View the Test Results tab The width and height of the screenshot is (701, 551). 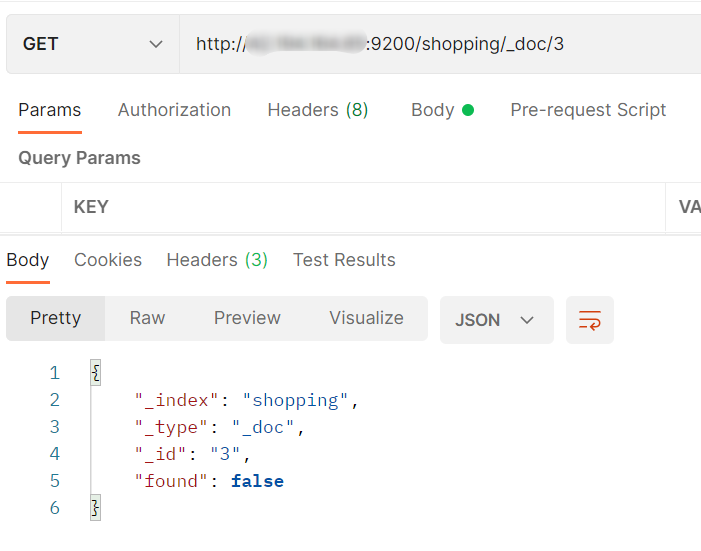344,260
